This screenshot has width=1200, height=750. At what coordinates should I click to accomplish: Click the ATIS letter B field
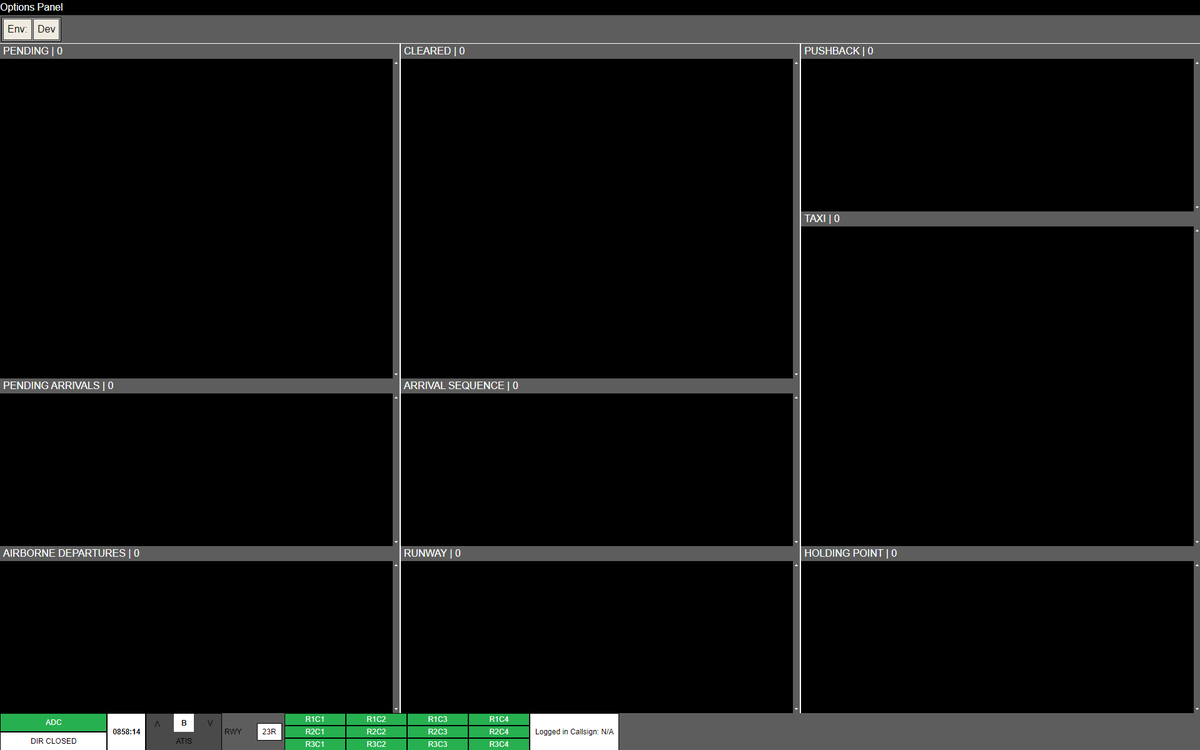183,722
